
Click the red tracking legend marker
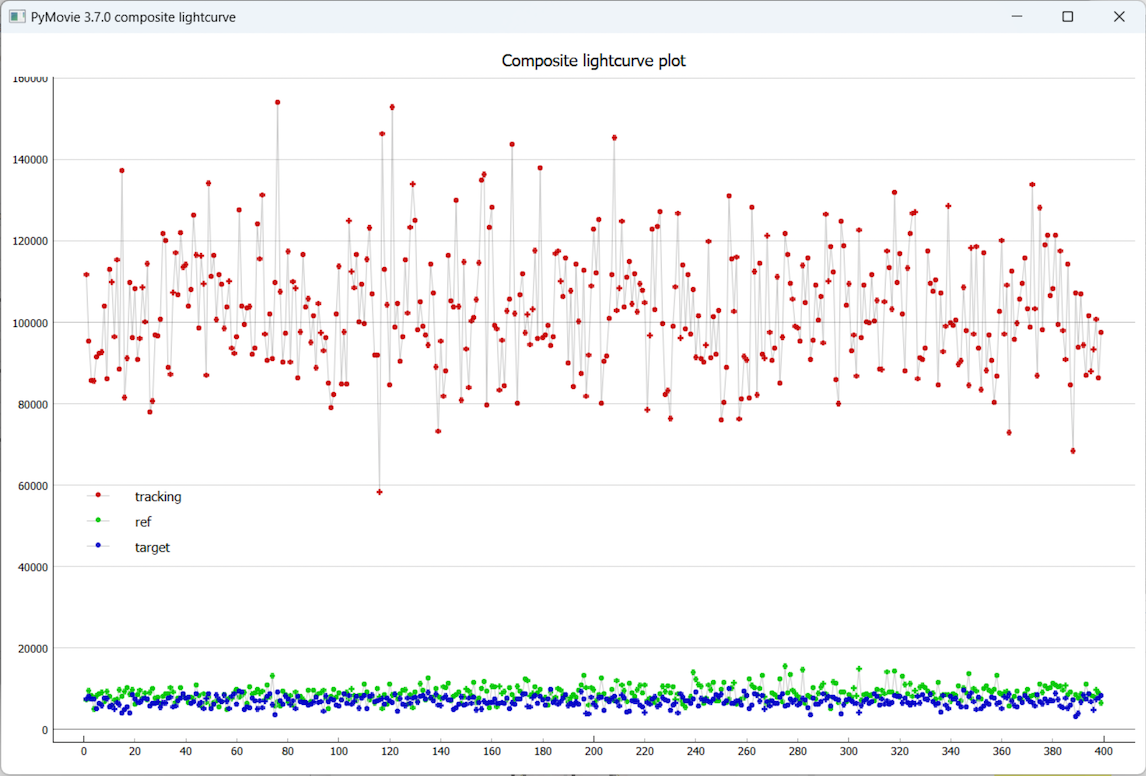pos(98,495)
